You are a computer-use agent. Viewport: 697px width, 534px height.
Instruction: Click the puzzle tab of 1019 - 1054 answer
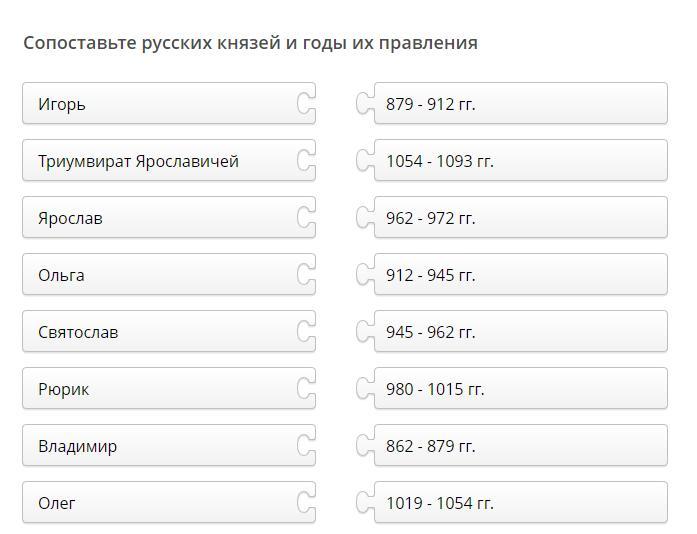click(x=365, y=503)
